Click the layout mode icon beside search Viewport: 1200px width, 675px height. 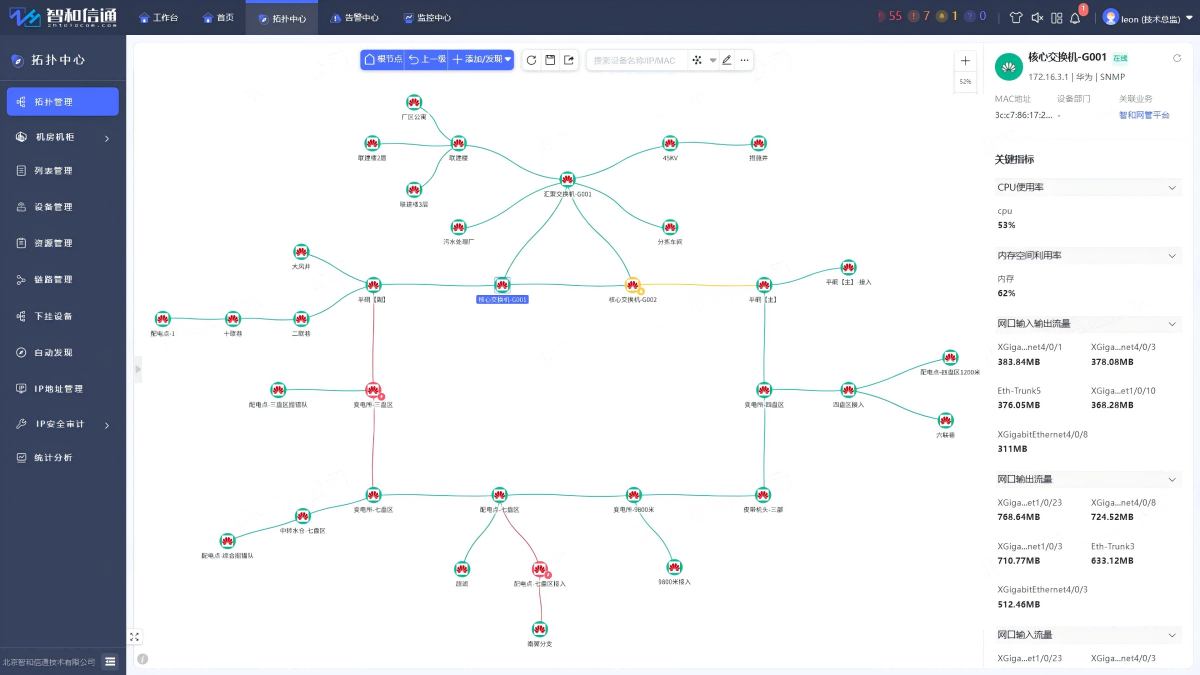[x=697, y=60]
